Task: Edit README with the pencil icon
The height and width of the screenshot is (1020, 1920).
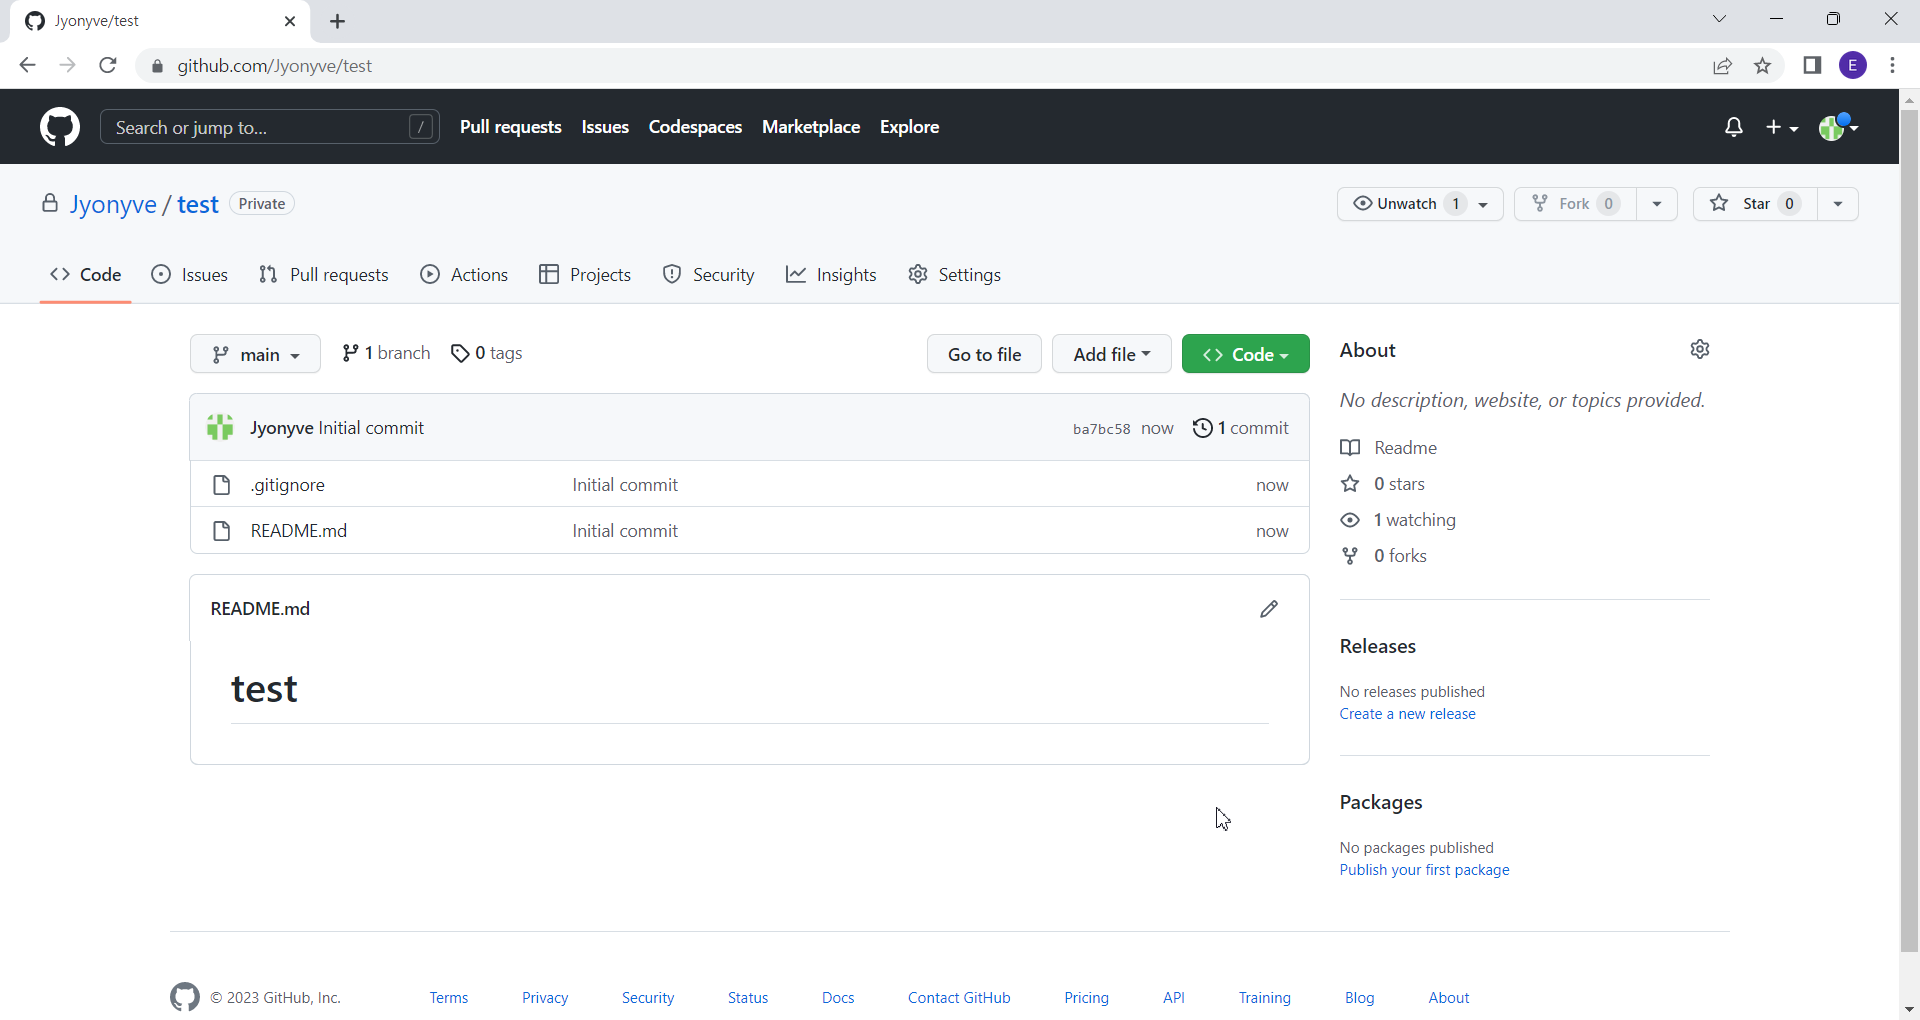Action: tap(1269, 609)
